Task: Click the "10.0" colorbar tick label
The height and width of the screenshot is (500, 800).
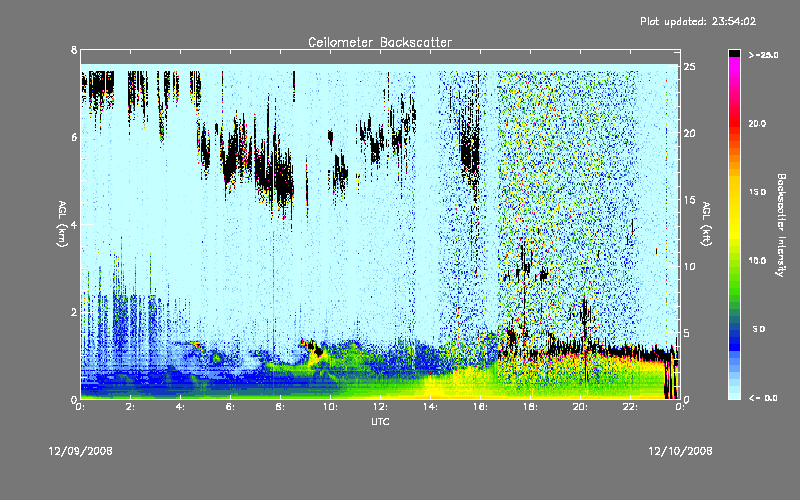Action: (757, 261)
